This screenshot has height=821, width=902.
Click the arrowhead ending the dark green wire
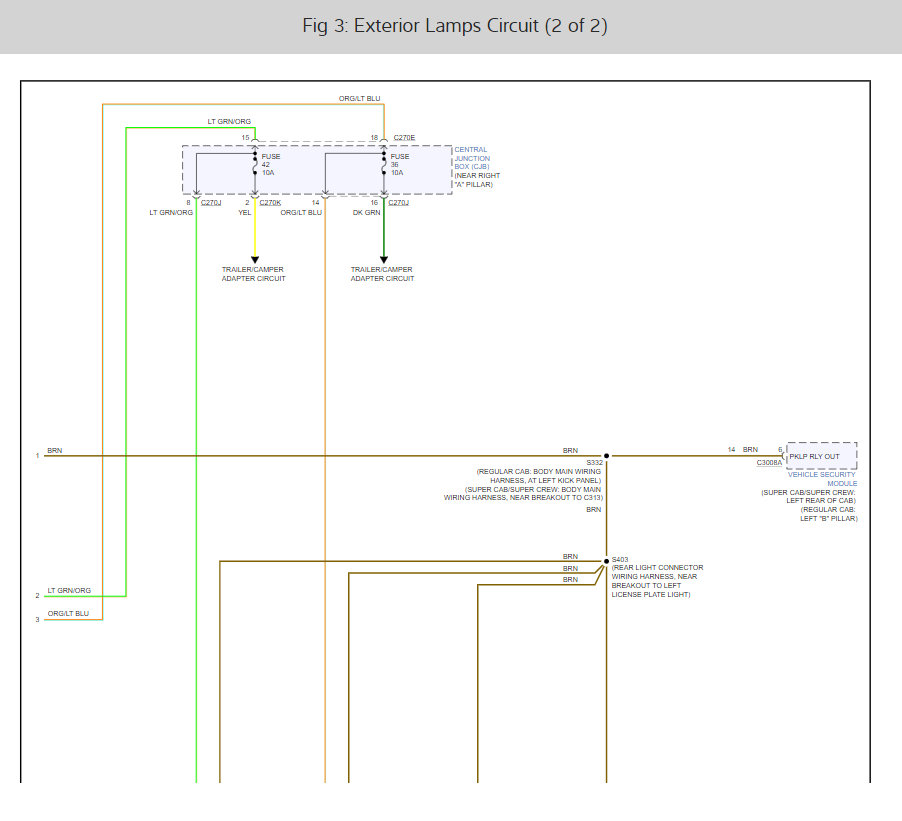coord(384,260)
